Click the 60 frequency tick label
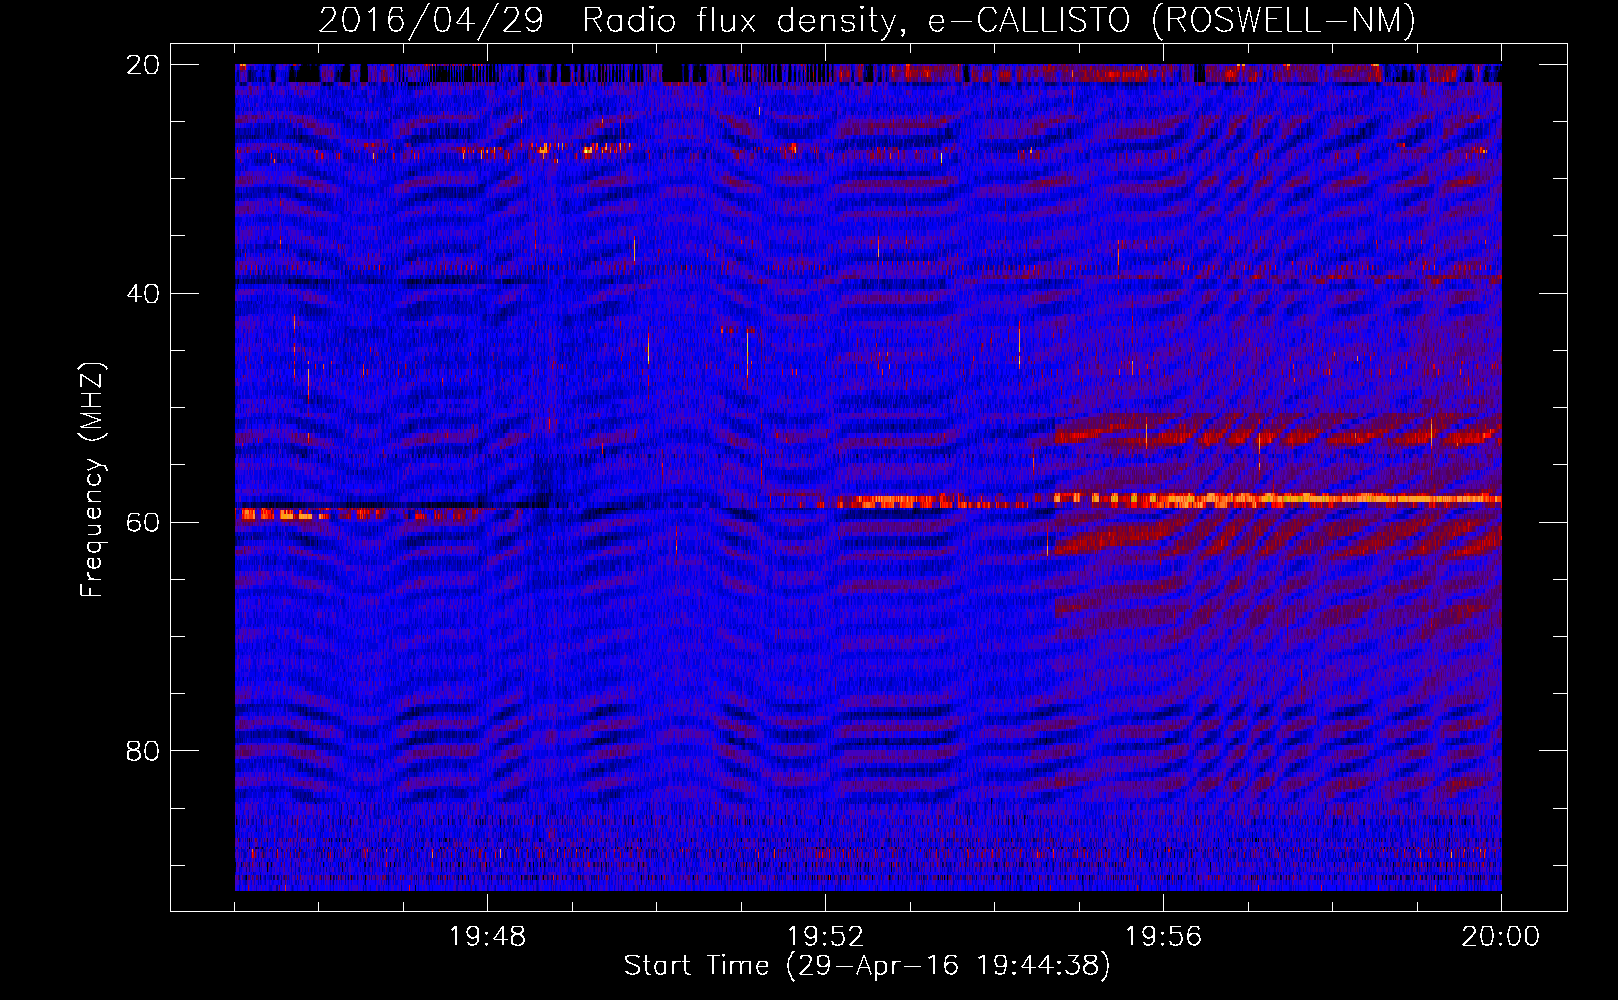This screenshot has width=1618, height=1000. click(x=142, y=522)
